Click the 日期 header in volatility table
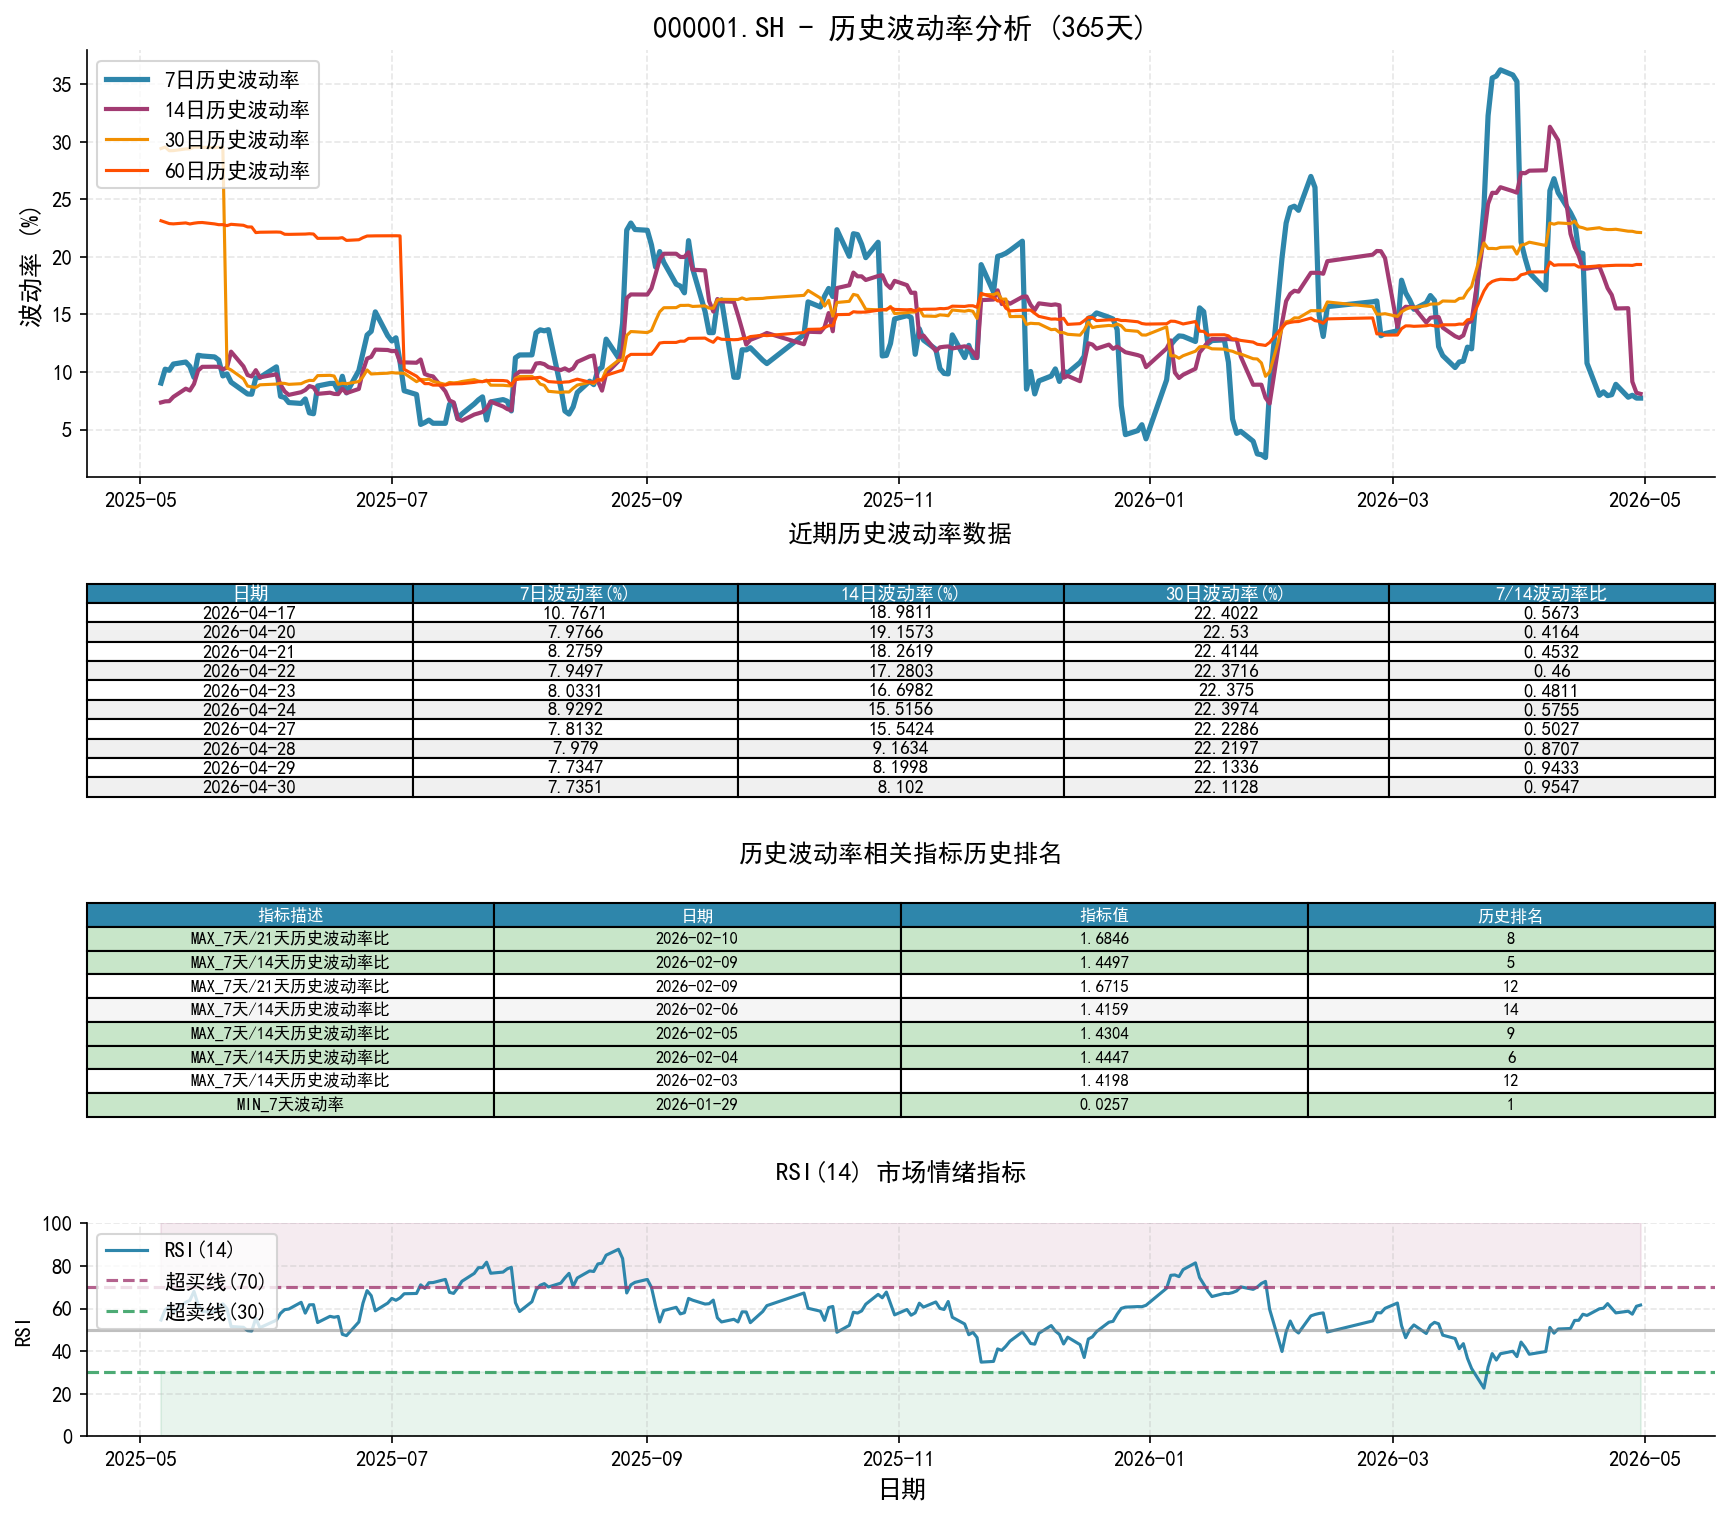Screen dimensions: 1729x1515 coord(250,593)
